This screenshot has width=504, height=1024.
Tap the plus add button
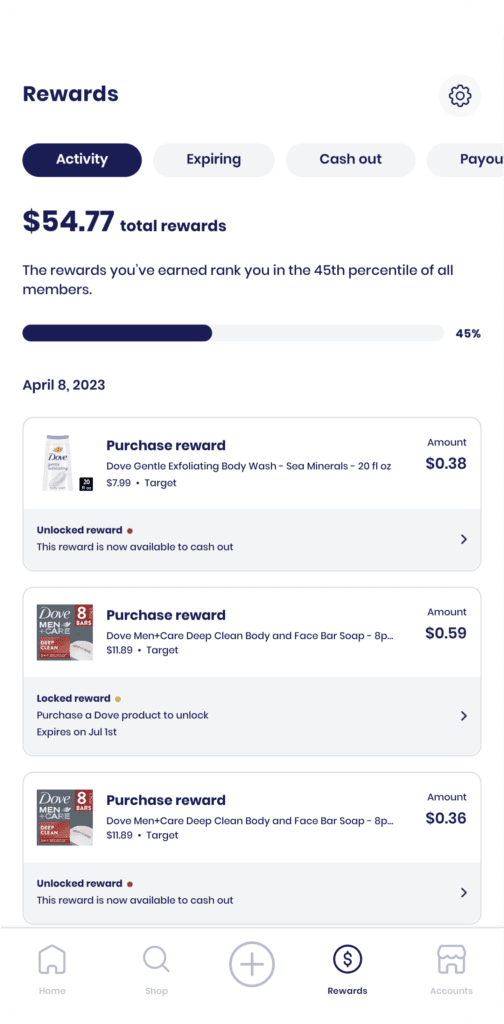click(x=252, y=964)
